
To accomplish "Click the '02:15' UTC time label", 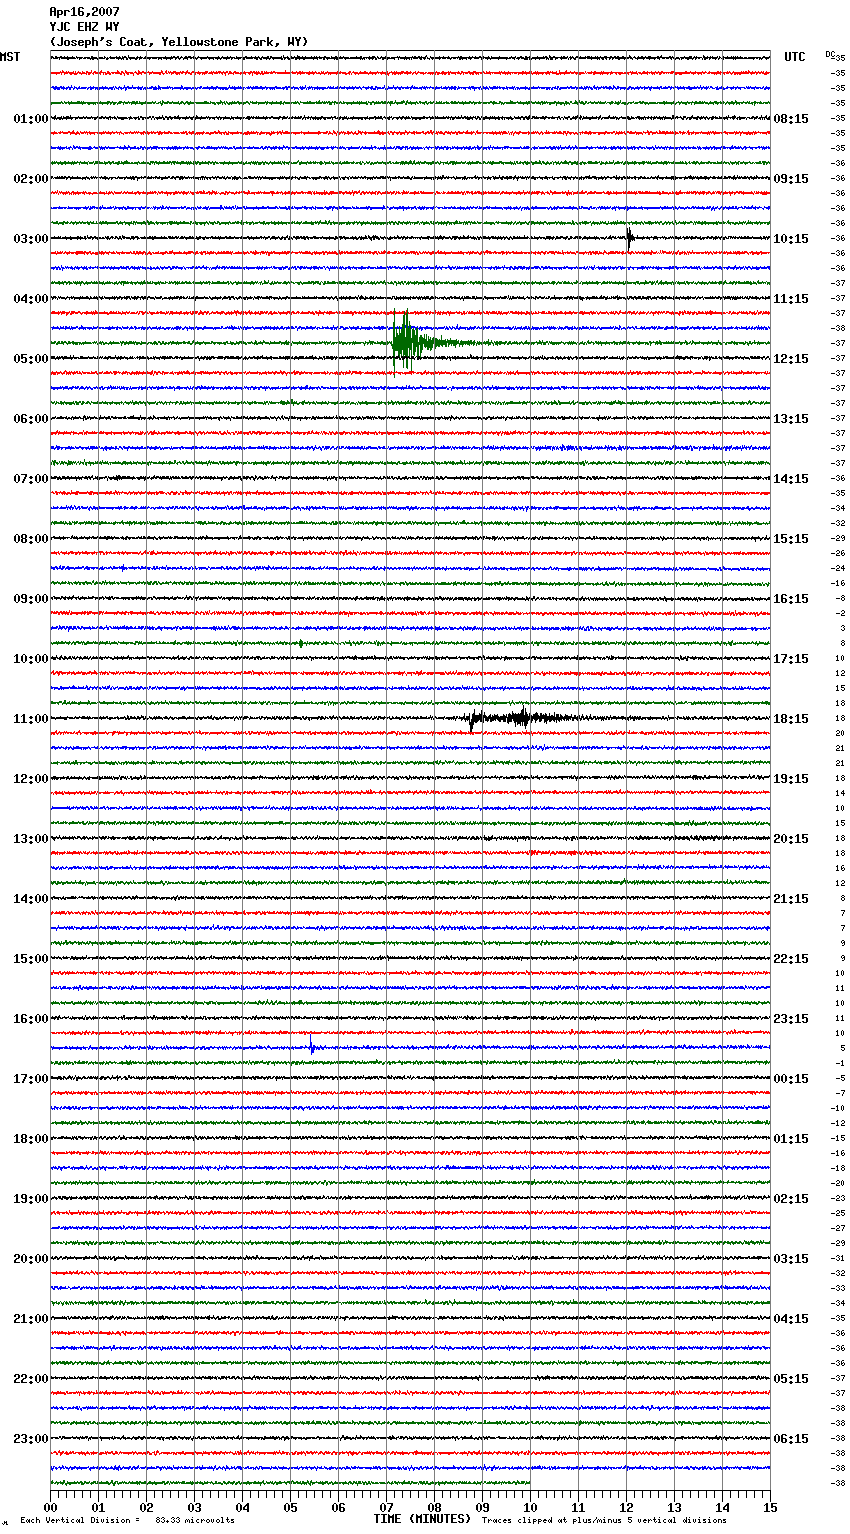I will pyautogui.click(x=791, y=1199).
